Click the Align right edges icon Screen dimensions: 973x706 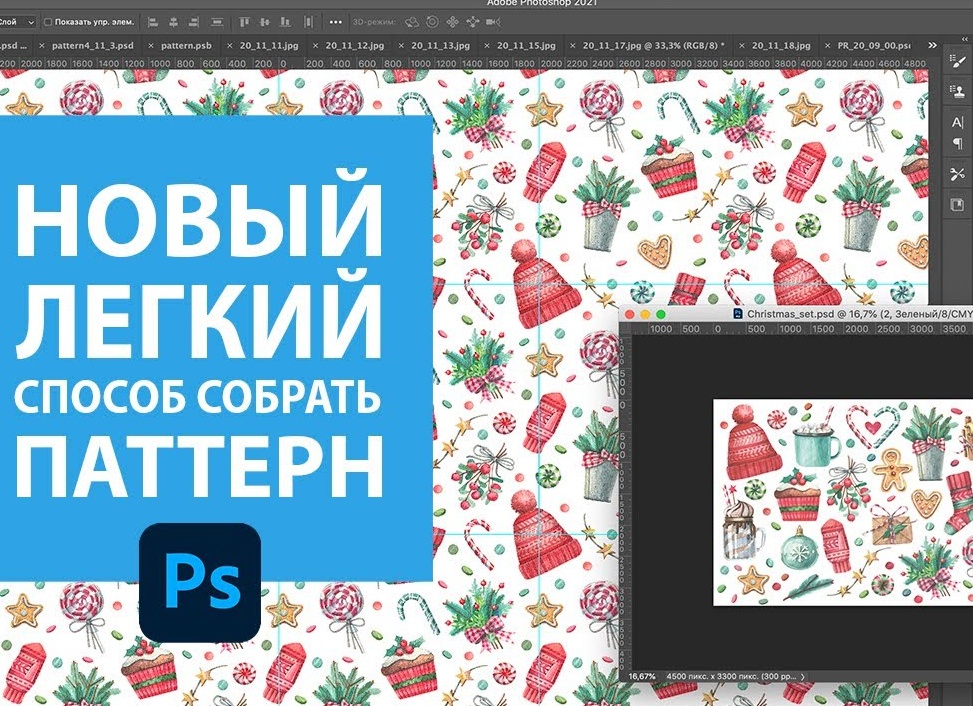[194, 22]
